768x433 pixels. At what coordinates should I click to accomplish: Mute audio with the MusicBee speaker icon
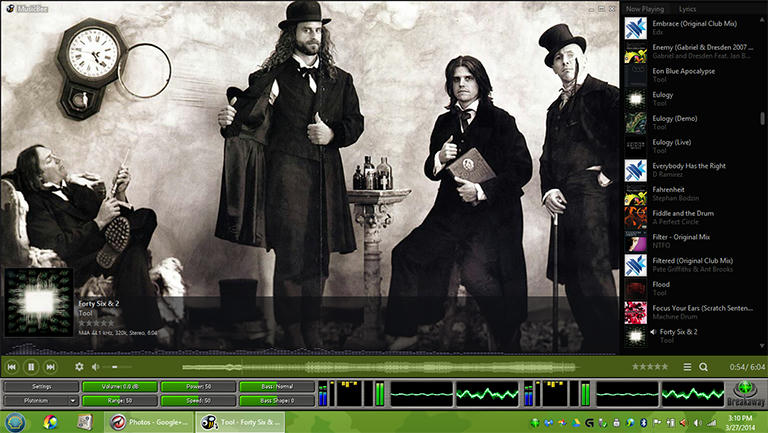96,366
